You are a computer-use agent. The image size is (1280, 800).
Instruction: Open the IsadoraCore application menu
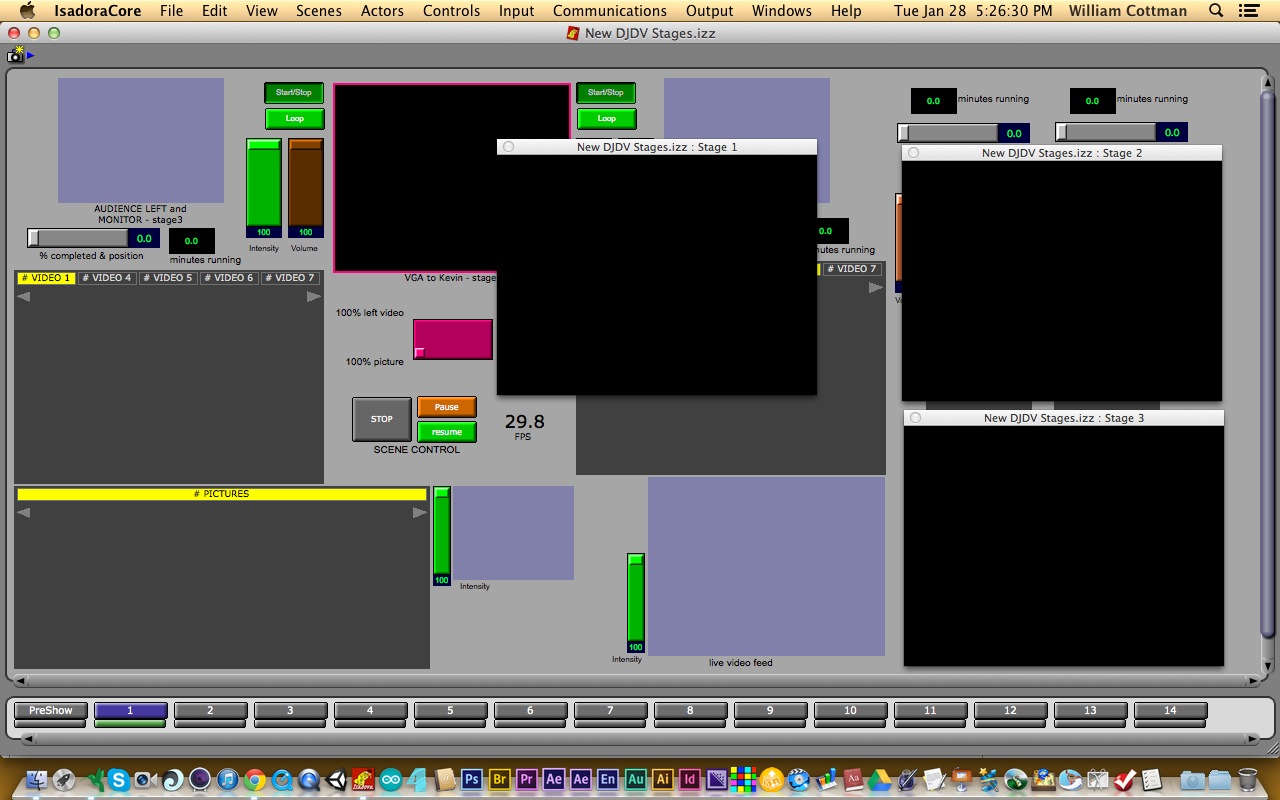tap(98, 11)
